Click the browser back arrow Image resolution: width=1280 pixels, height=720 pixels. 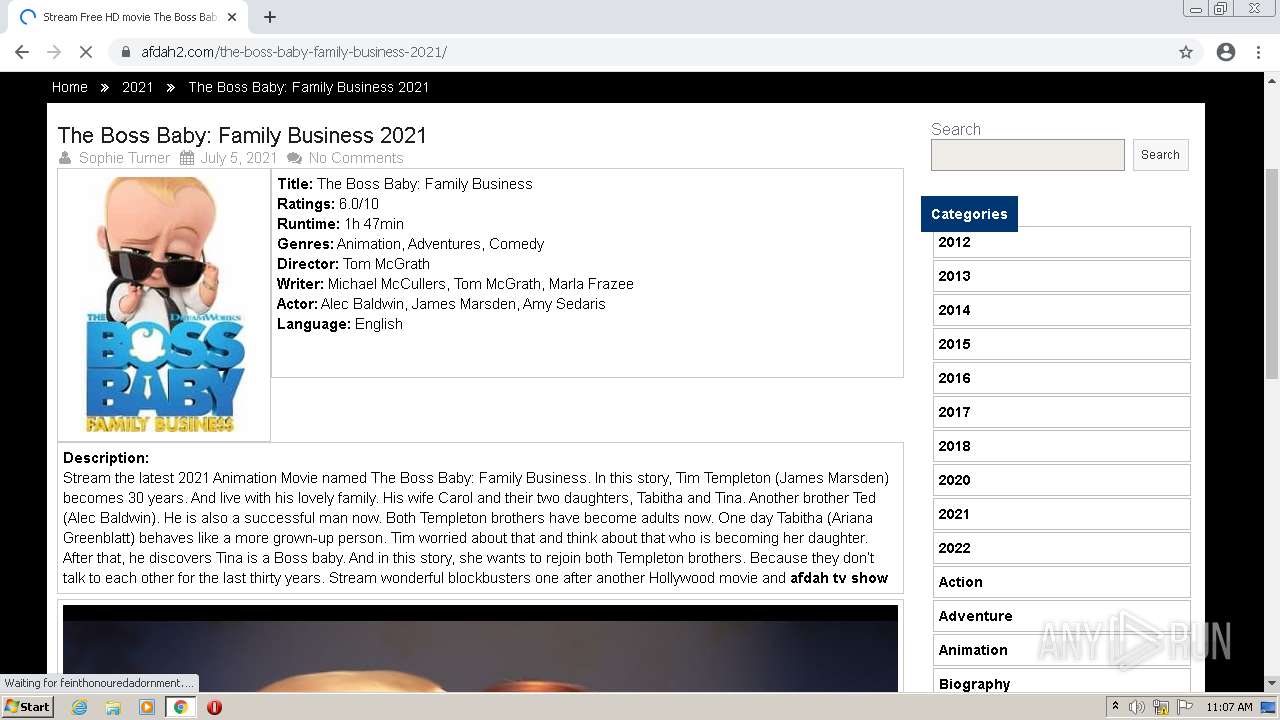22,52
